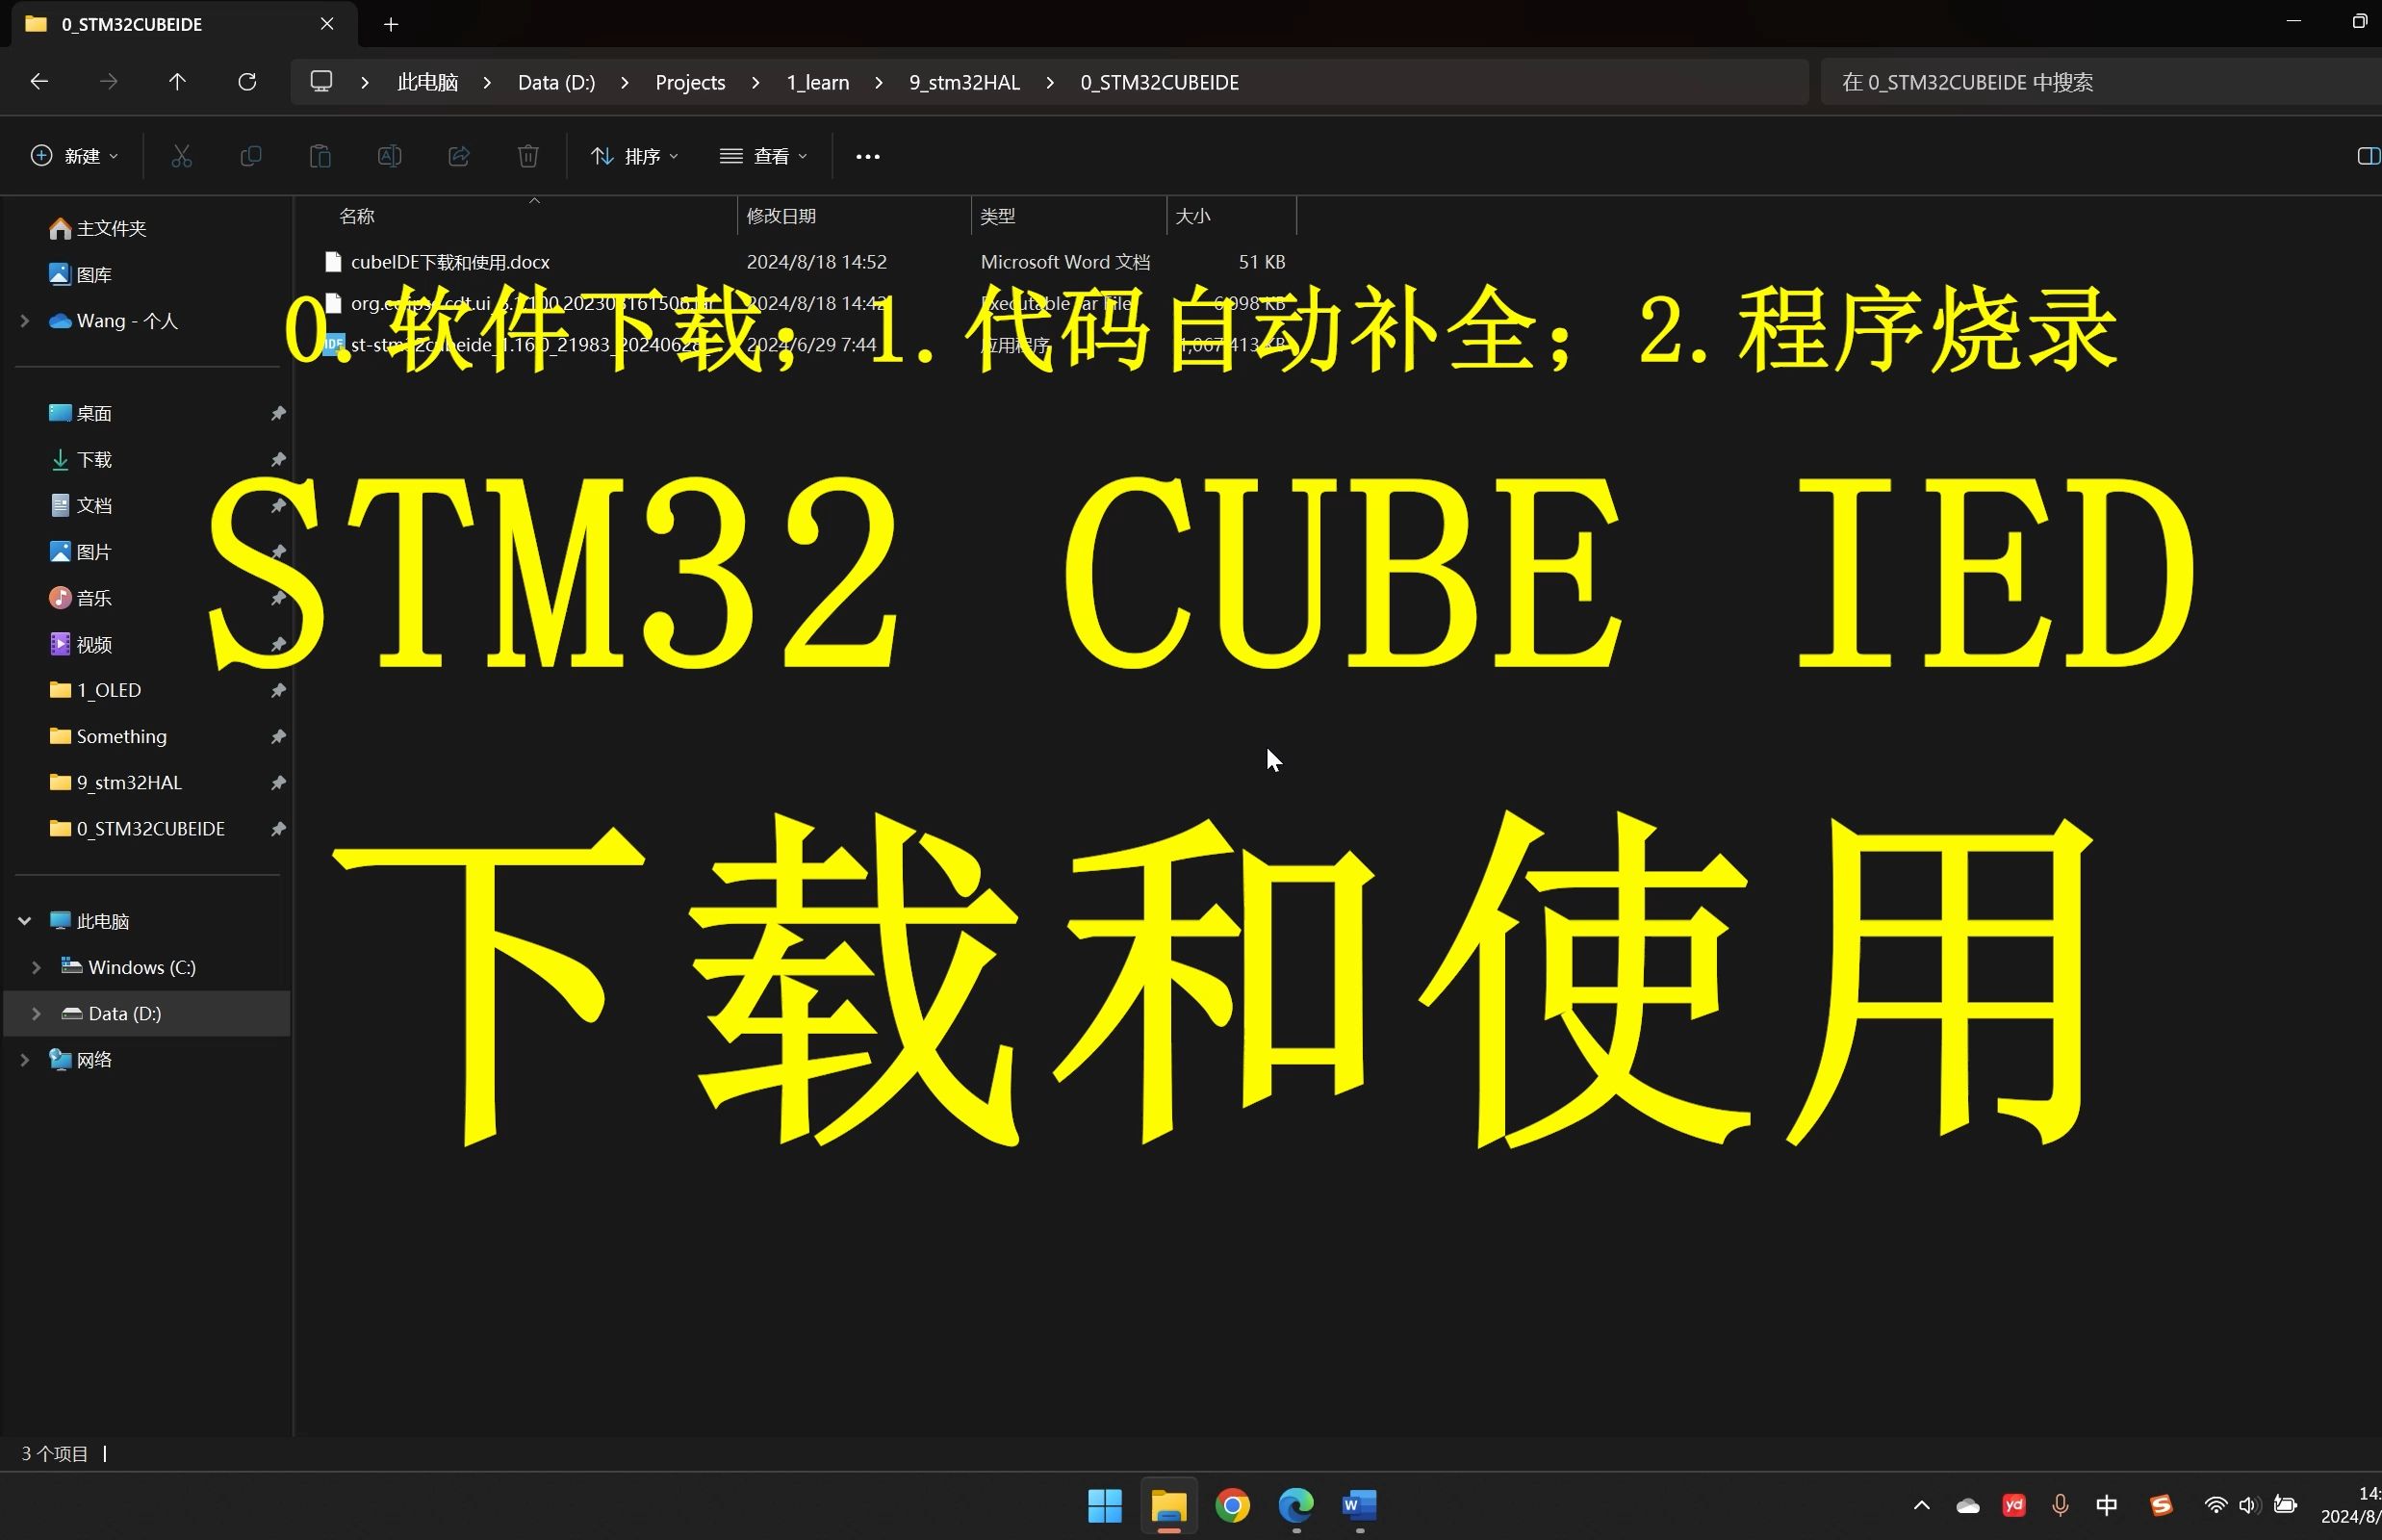Click Projects in the address breadcrumb

pyautogui.click(x=690, y=82)
